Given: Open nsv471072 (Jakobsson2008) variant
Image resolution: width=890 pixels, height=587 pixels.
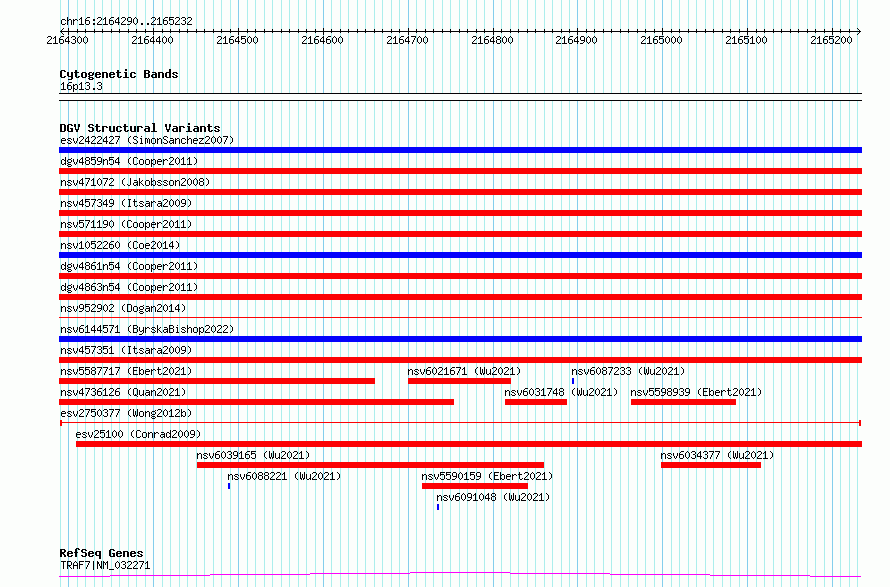Looking at the screenshot, I should [135, 182].
